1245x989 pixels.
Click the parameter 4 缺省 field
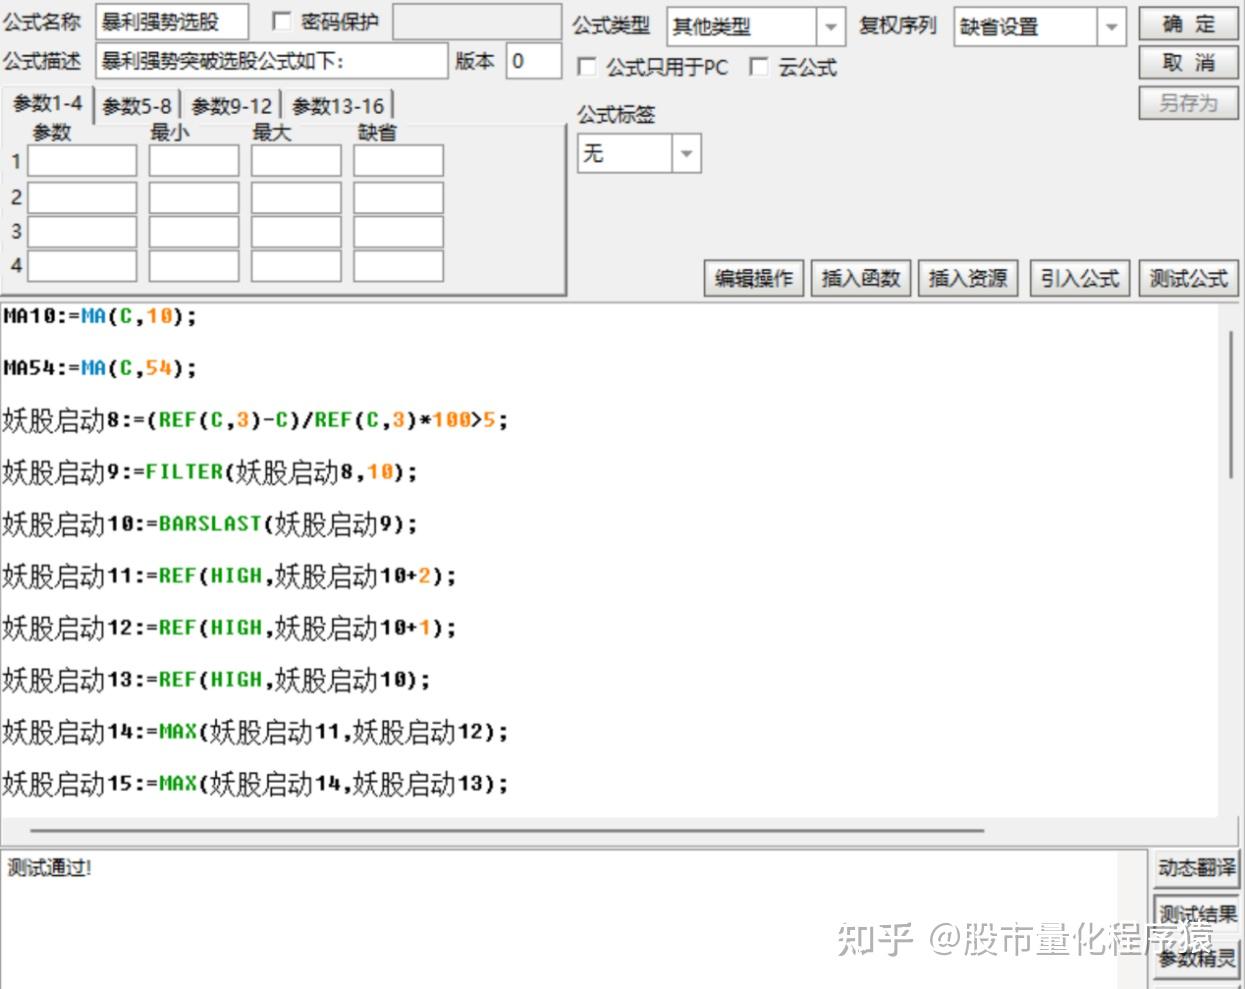pyautogui.click(x=398, y=265)
